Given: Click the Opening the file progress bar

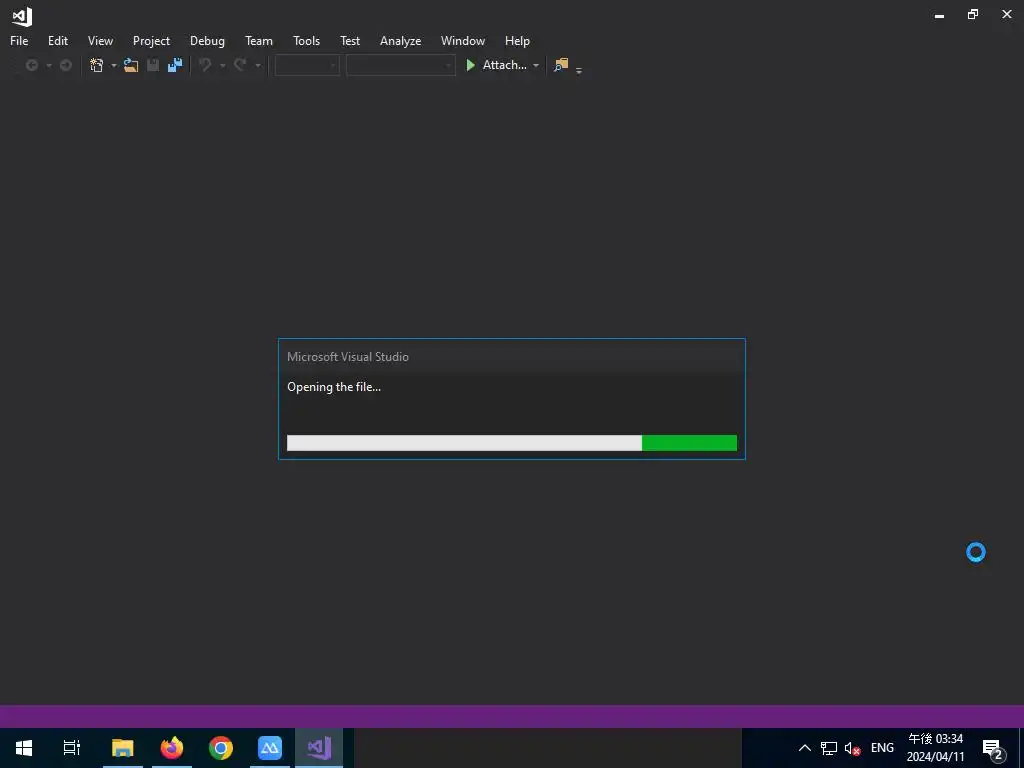Looking at the screenshot, I should click(x=512, y=443).
